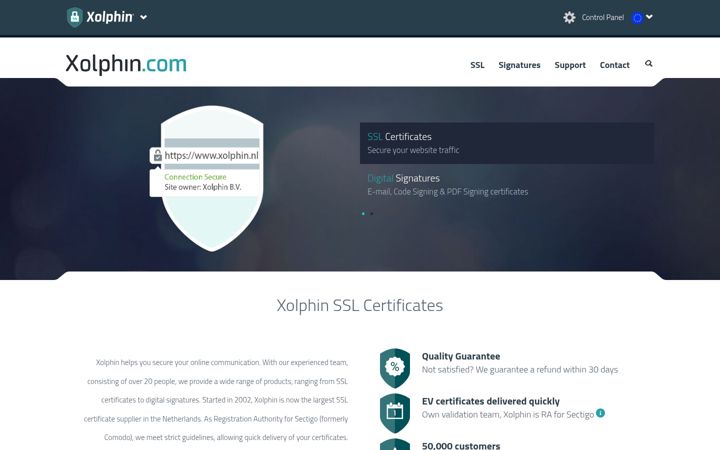Click the EV certificates calendar shield icon

click(x=395, y=412)
